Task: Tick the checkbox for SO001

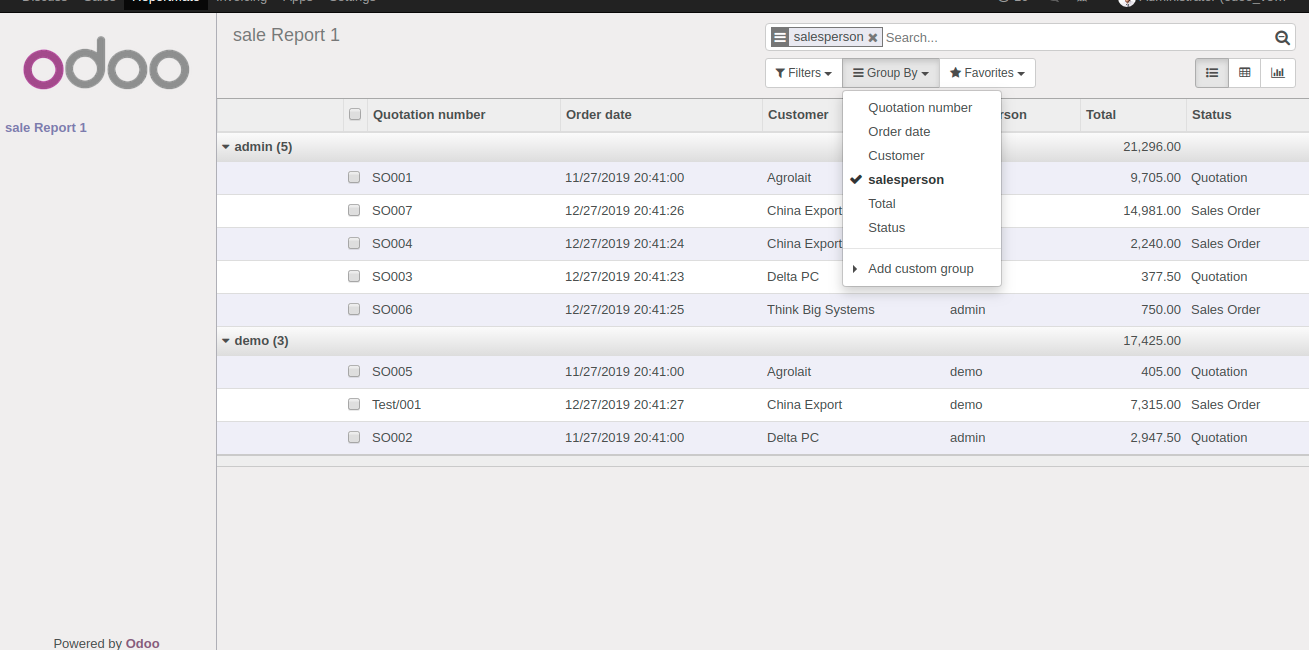Action: (354, 178)
